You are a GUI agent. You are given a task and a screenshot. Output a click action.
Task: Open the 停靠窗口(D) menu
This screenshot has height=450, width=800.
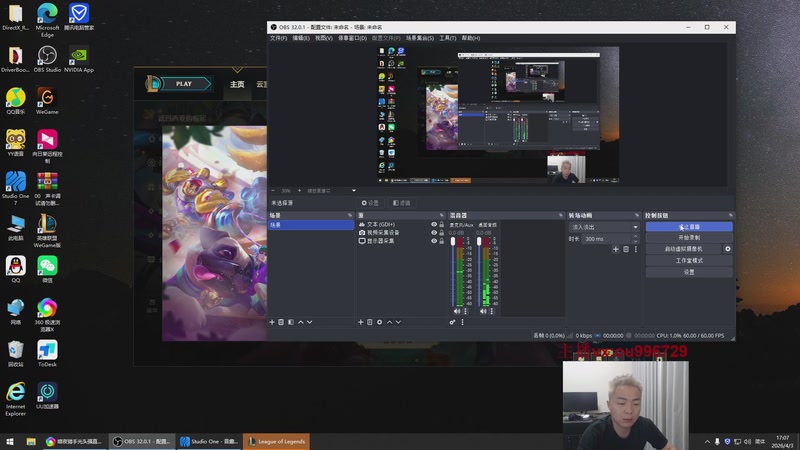(353, 38)
